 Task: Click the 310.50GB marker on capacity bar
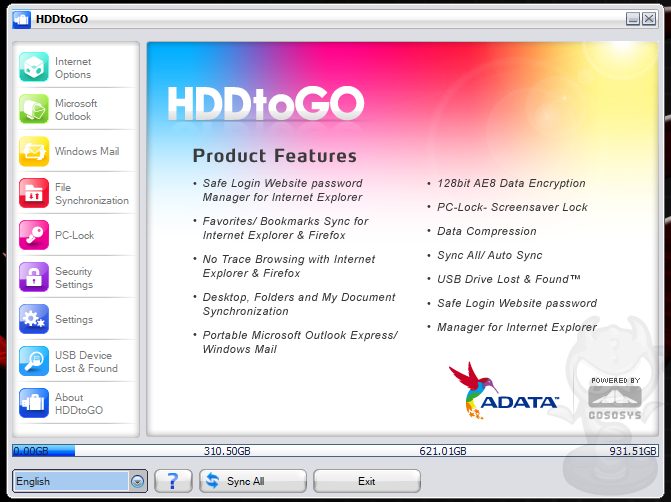[227, 451]
